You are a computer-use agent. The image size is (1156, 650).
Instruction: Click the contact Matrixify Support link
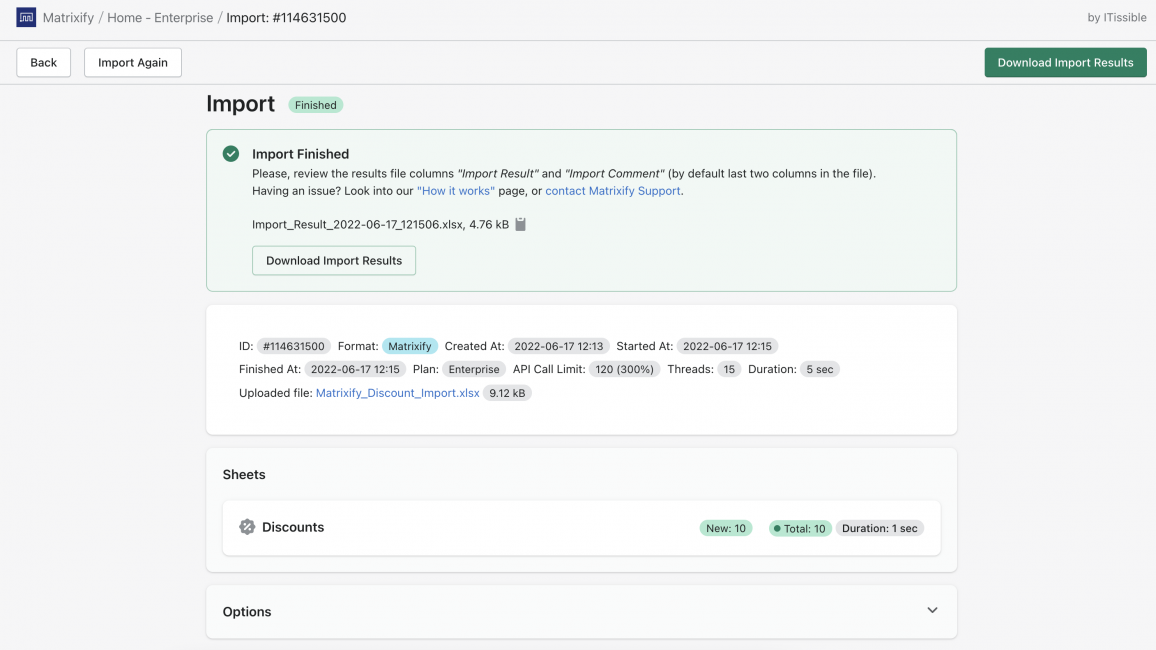(613, 190)
